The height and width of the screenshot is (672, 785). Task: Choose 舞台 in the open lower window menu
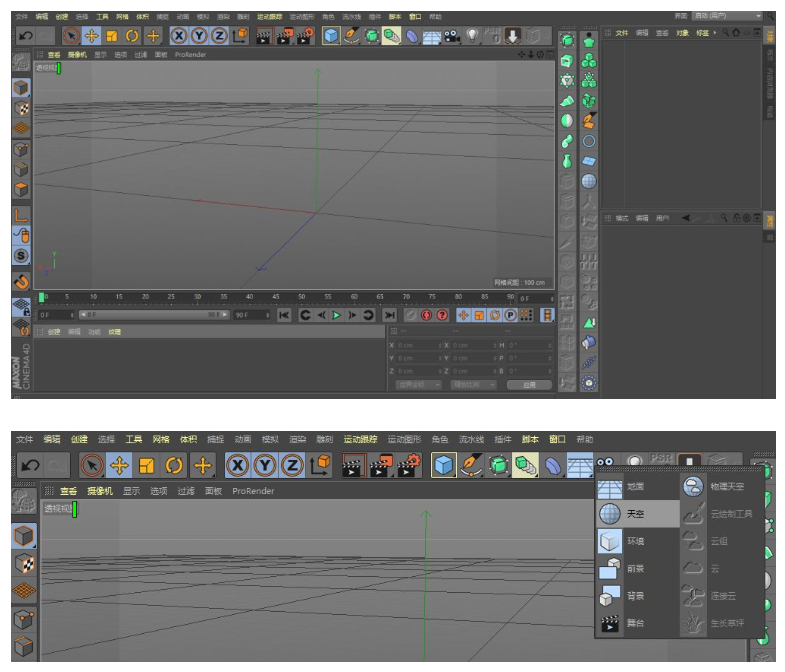tap(638, 623)
